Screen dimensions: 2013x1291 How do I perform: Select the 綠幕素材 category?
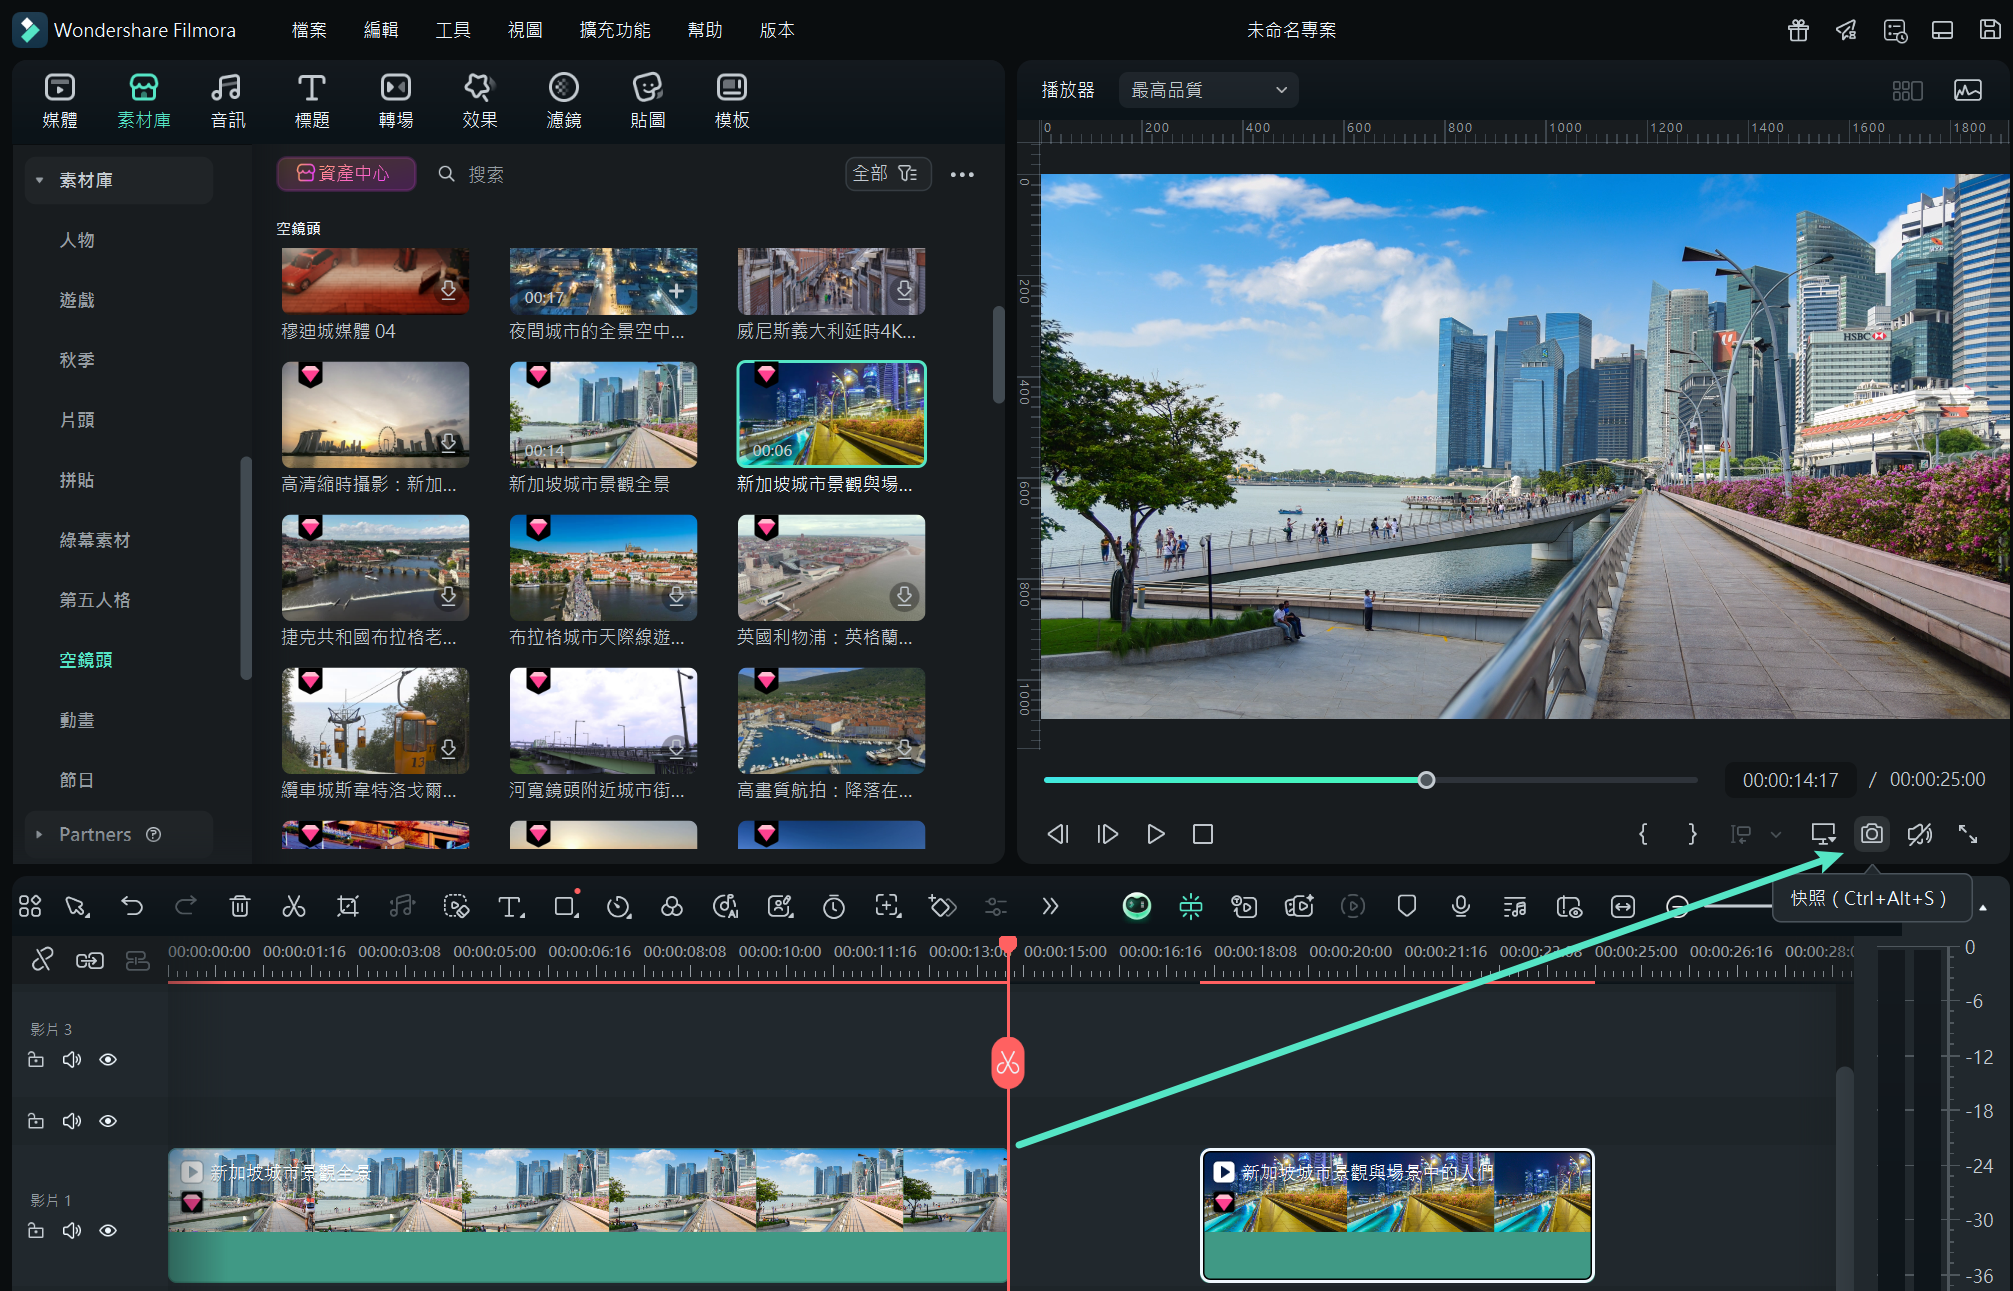coord(95,540)
